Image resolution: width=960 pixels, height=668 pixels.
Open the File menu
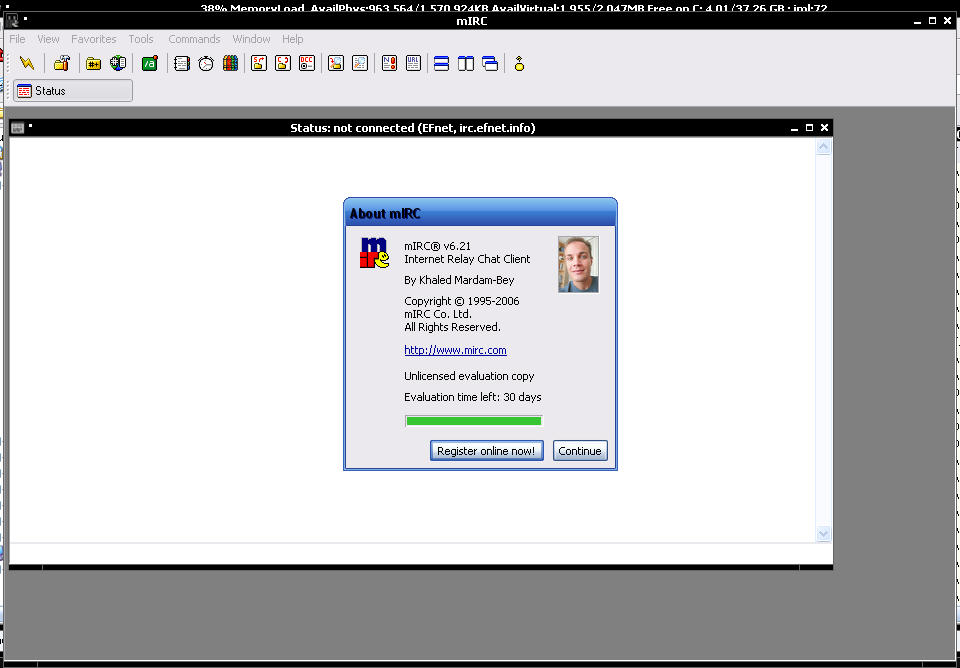pos(17,39)
